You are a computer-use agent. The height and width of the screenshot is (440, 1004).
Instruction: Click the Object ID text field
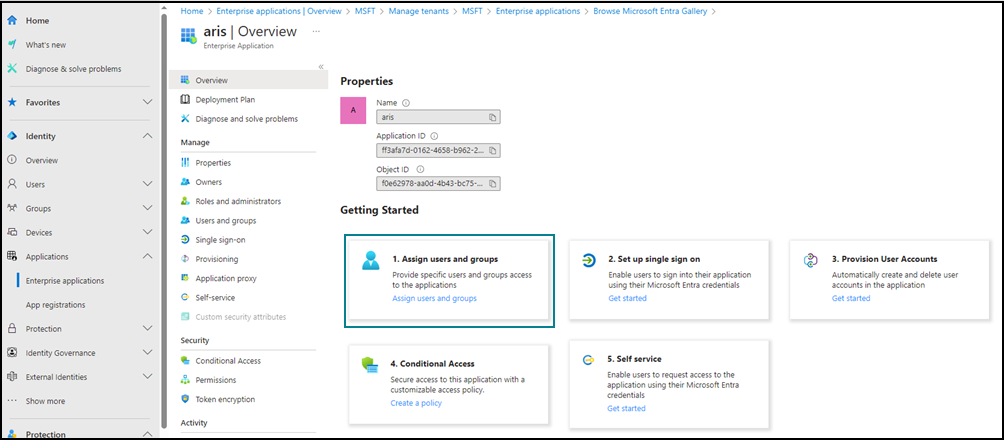(438, 184)
